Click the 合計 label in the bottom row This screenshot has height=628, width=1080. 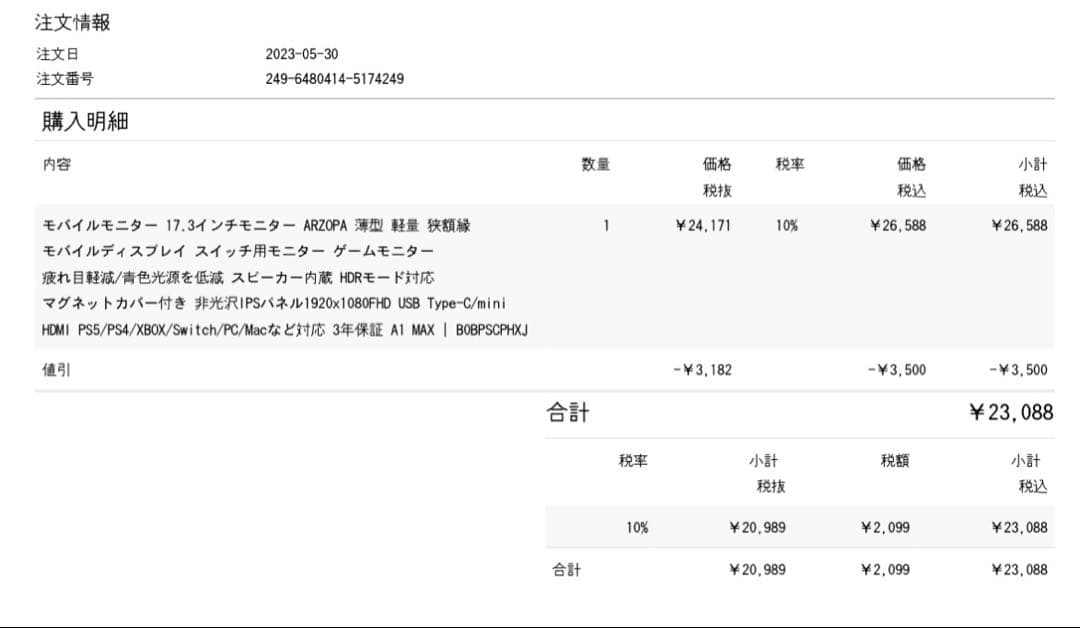coord(567,570)
